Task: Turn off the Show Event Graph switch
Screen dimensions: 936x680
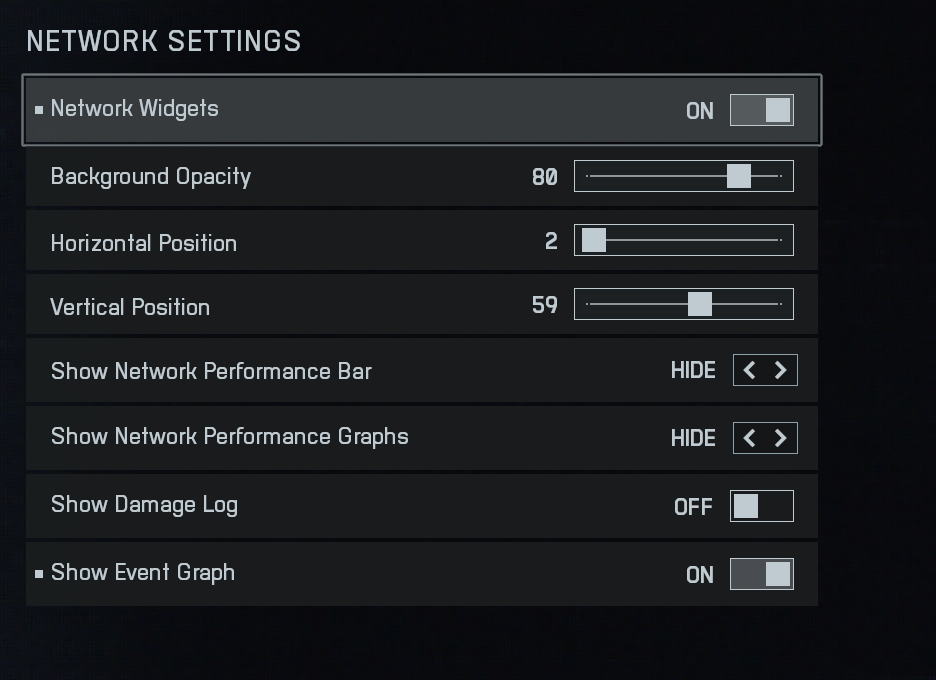Action: [761, 574]
